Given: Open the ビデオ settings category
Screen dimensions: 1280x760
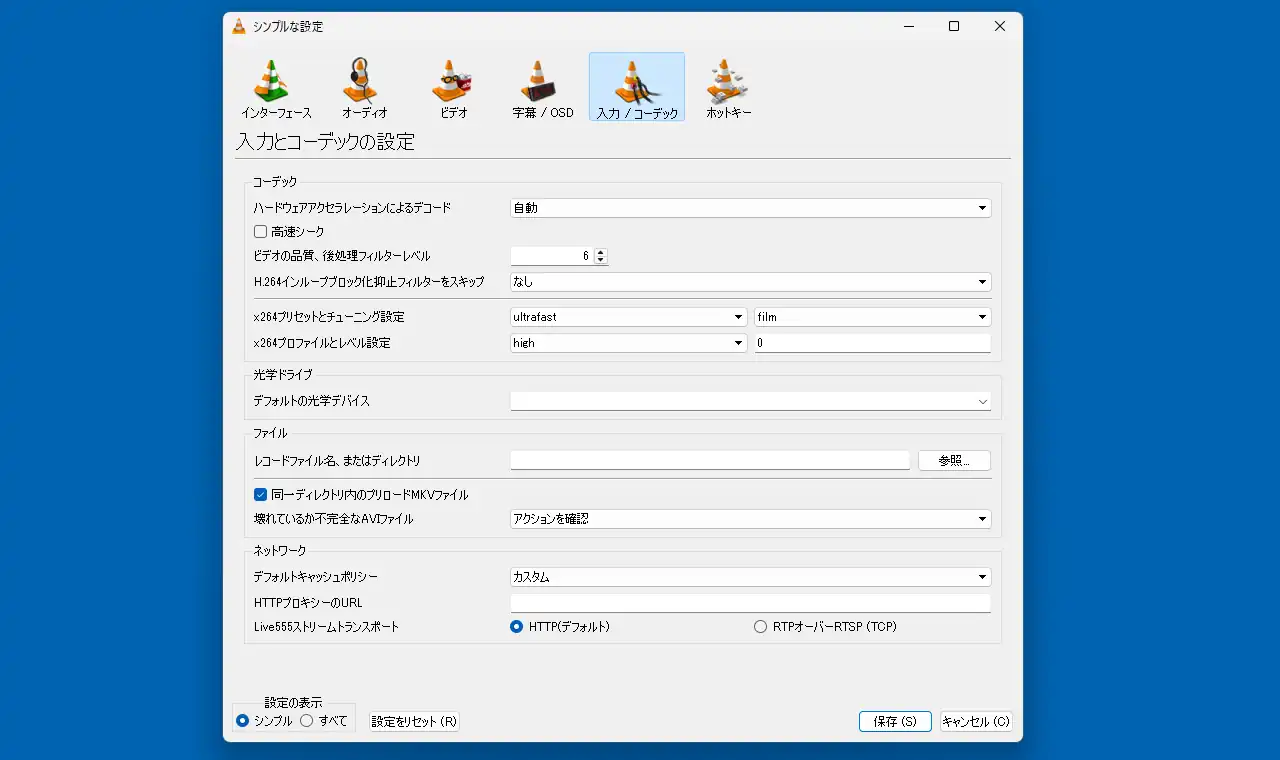Looking at the screenshot, I should tap(453, 87).
